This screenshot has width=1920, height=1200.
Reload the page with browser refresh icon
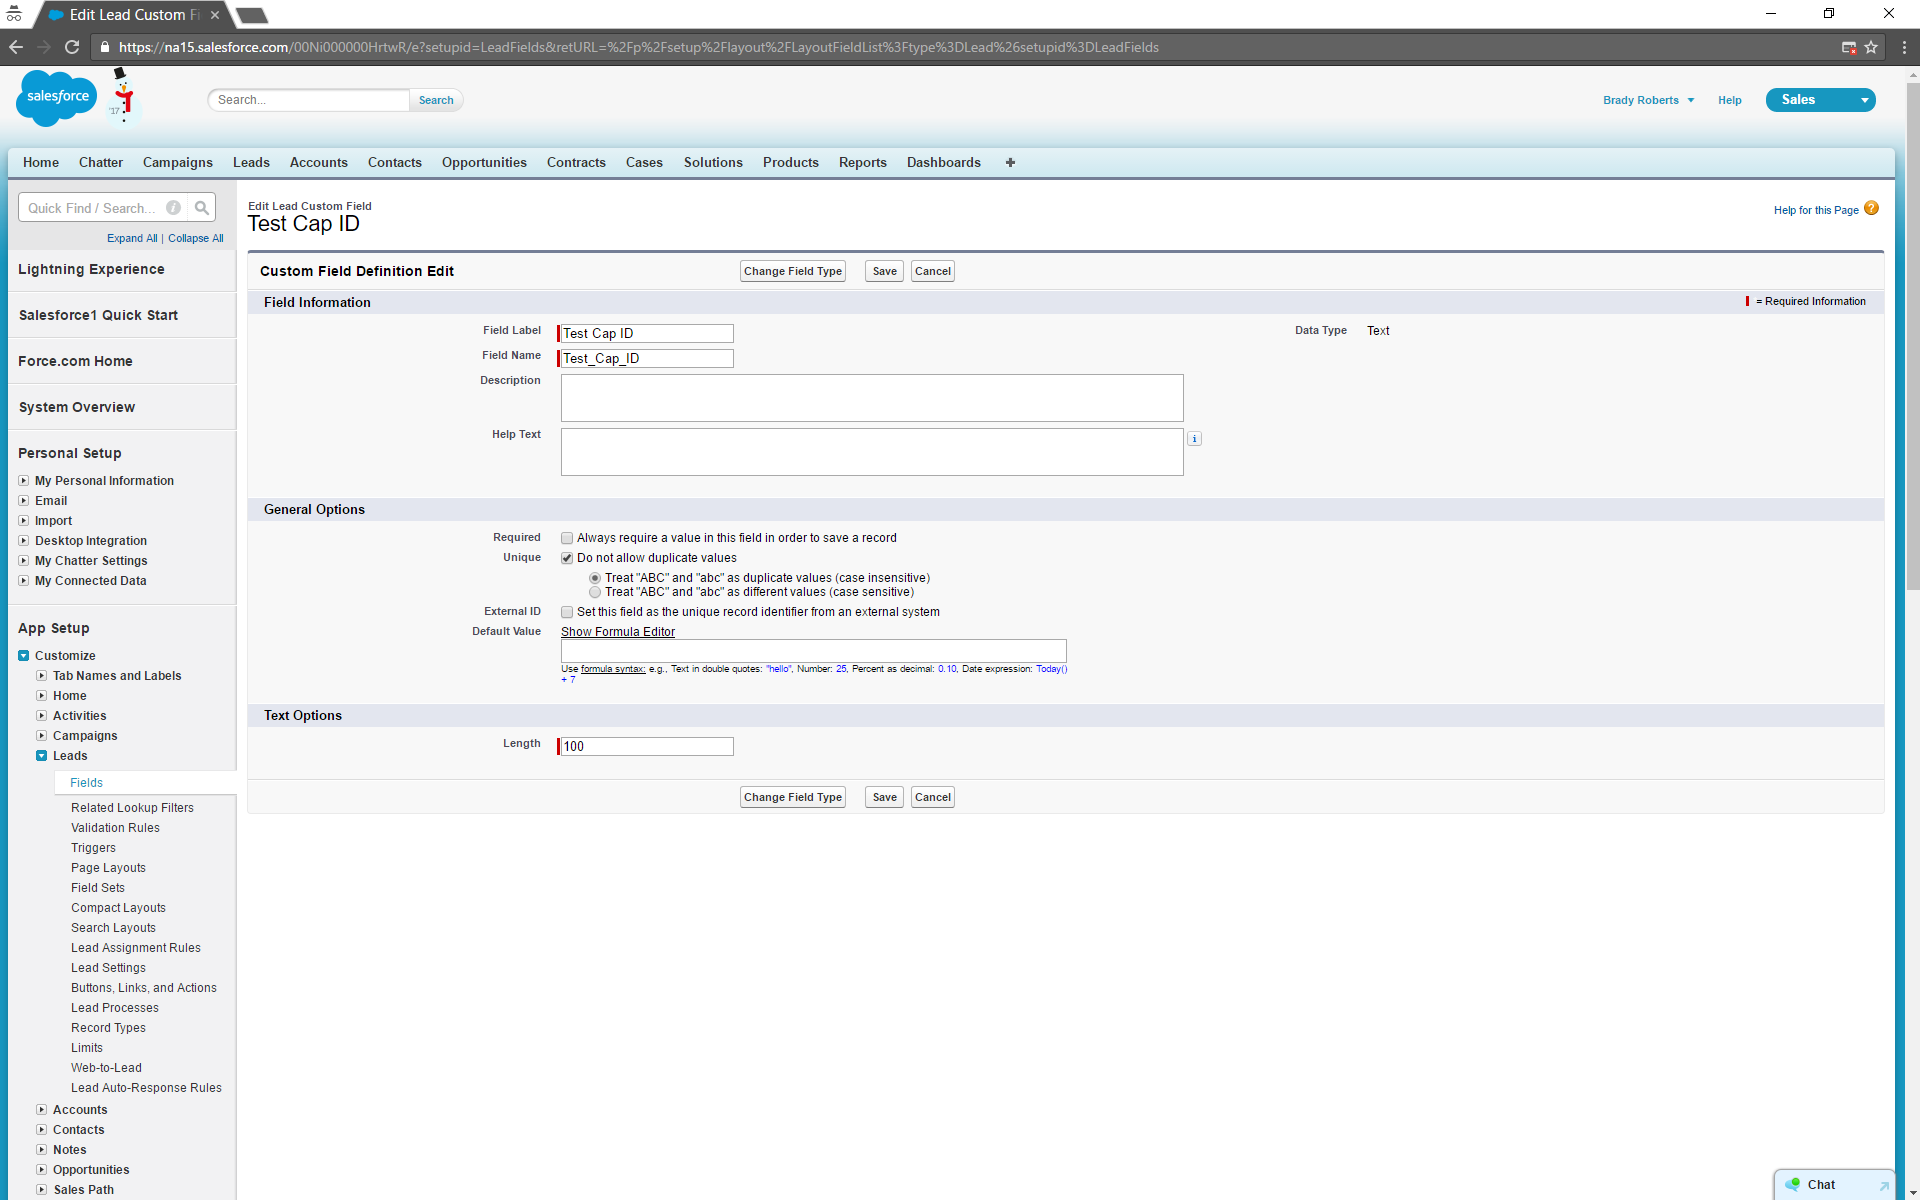tap(72, 47)
